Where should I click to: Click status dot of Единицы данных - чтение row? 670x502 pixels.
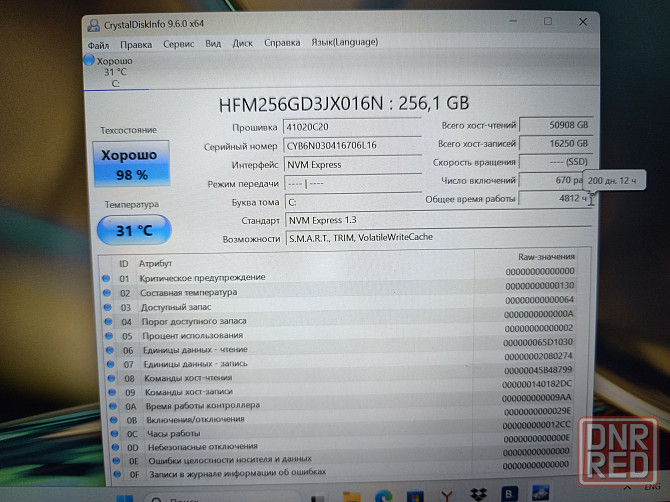point(110,350)
